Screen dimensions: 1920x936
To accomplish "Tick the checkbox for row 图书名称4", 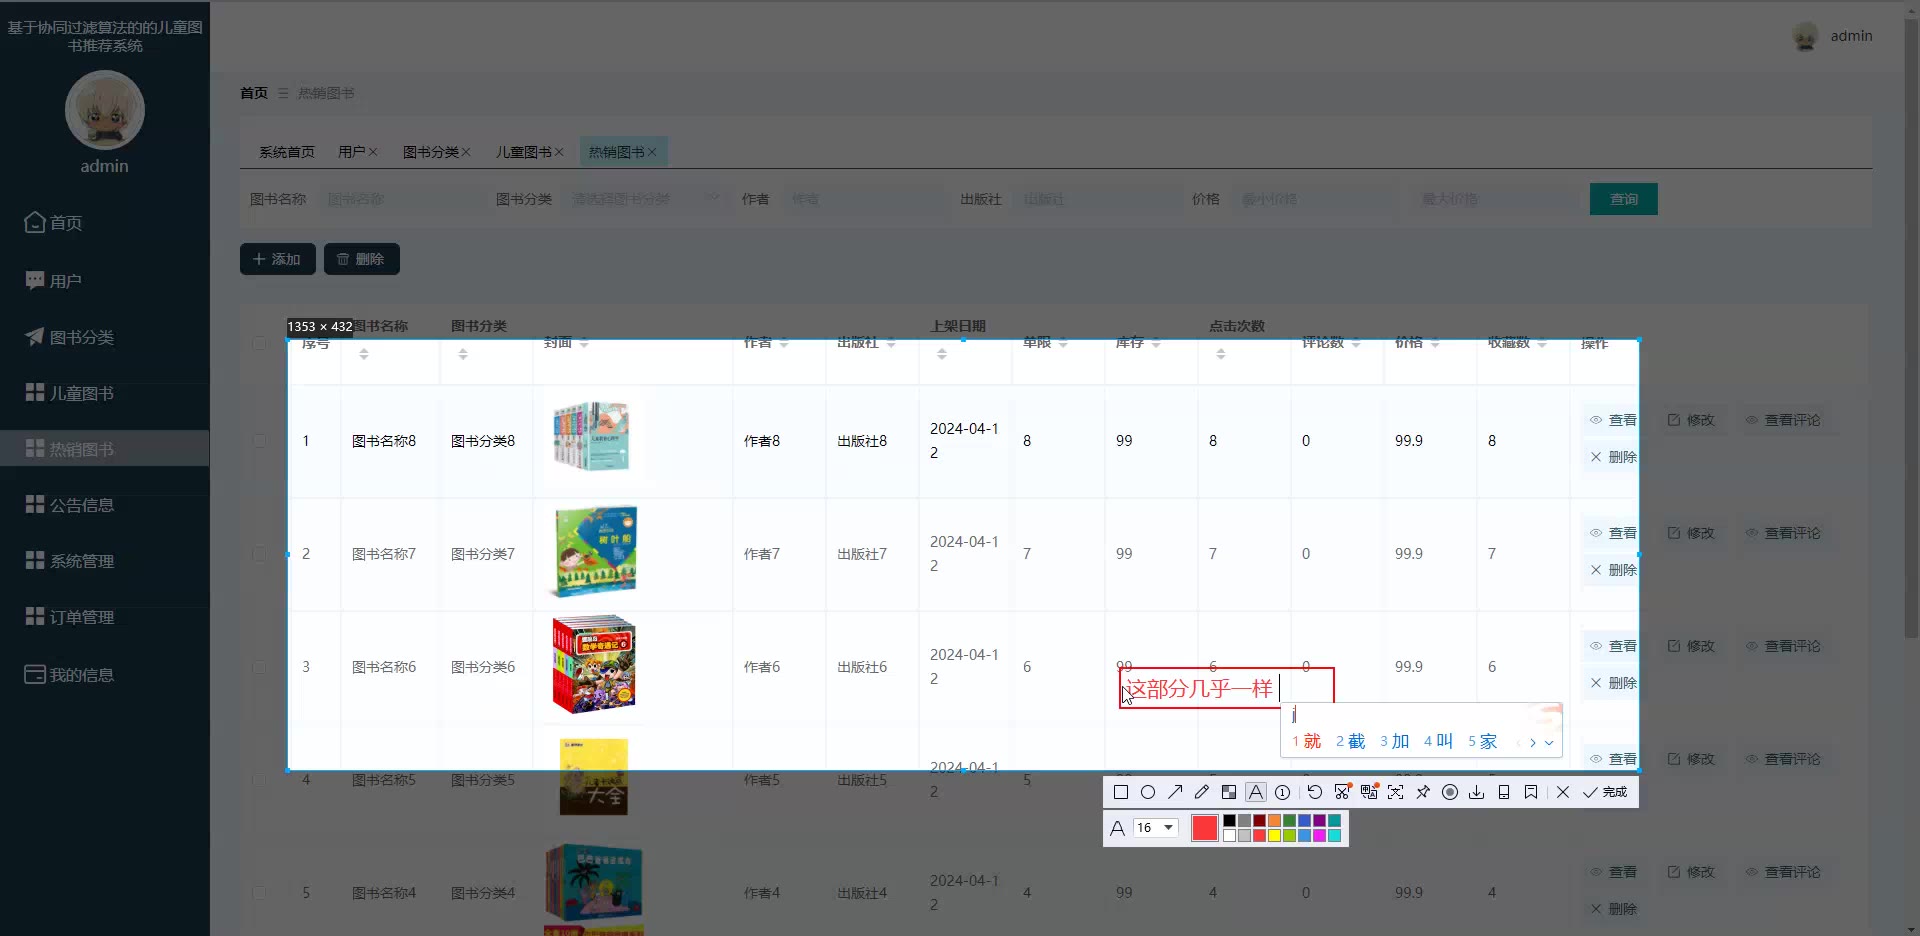I will (260, 893).
